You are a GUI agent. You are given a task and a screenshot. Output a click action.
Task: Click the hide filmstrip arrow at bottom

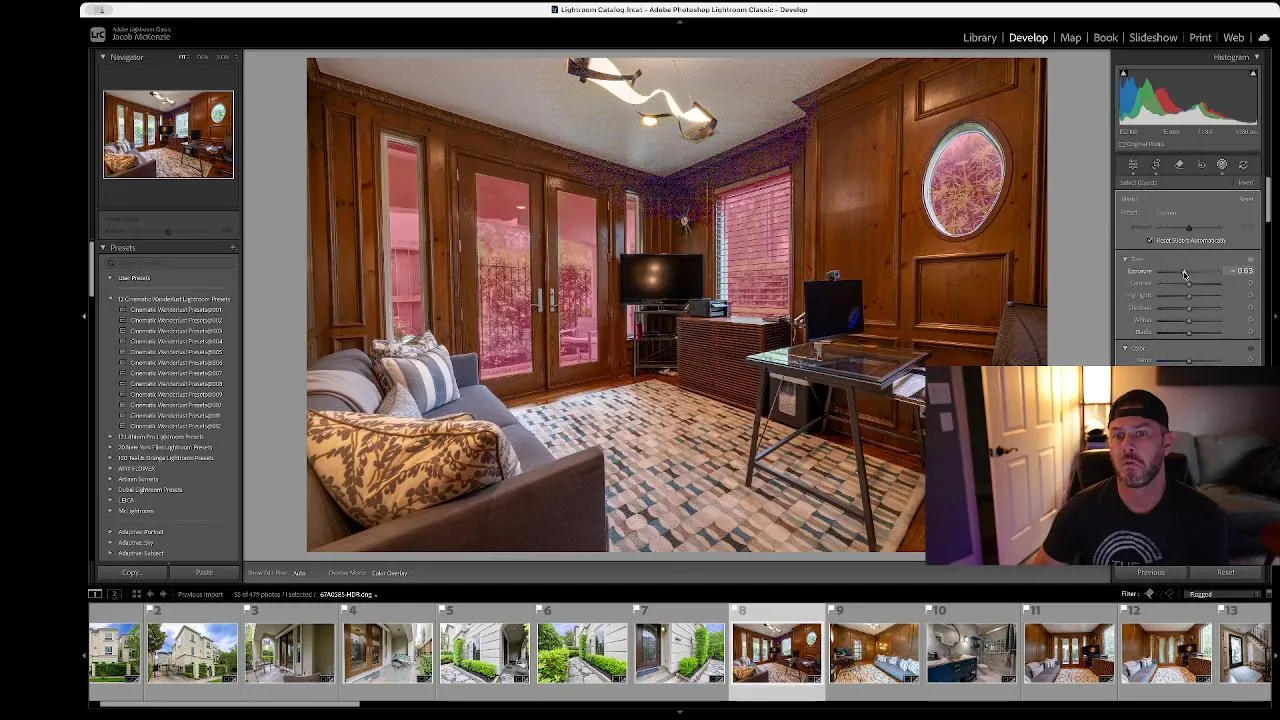pos(680,713)
